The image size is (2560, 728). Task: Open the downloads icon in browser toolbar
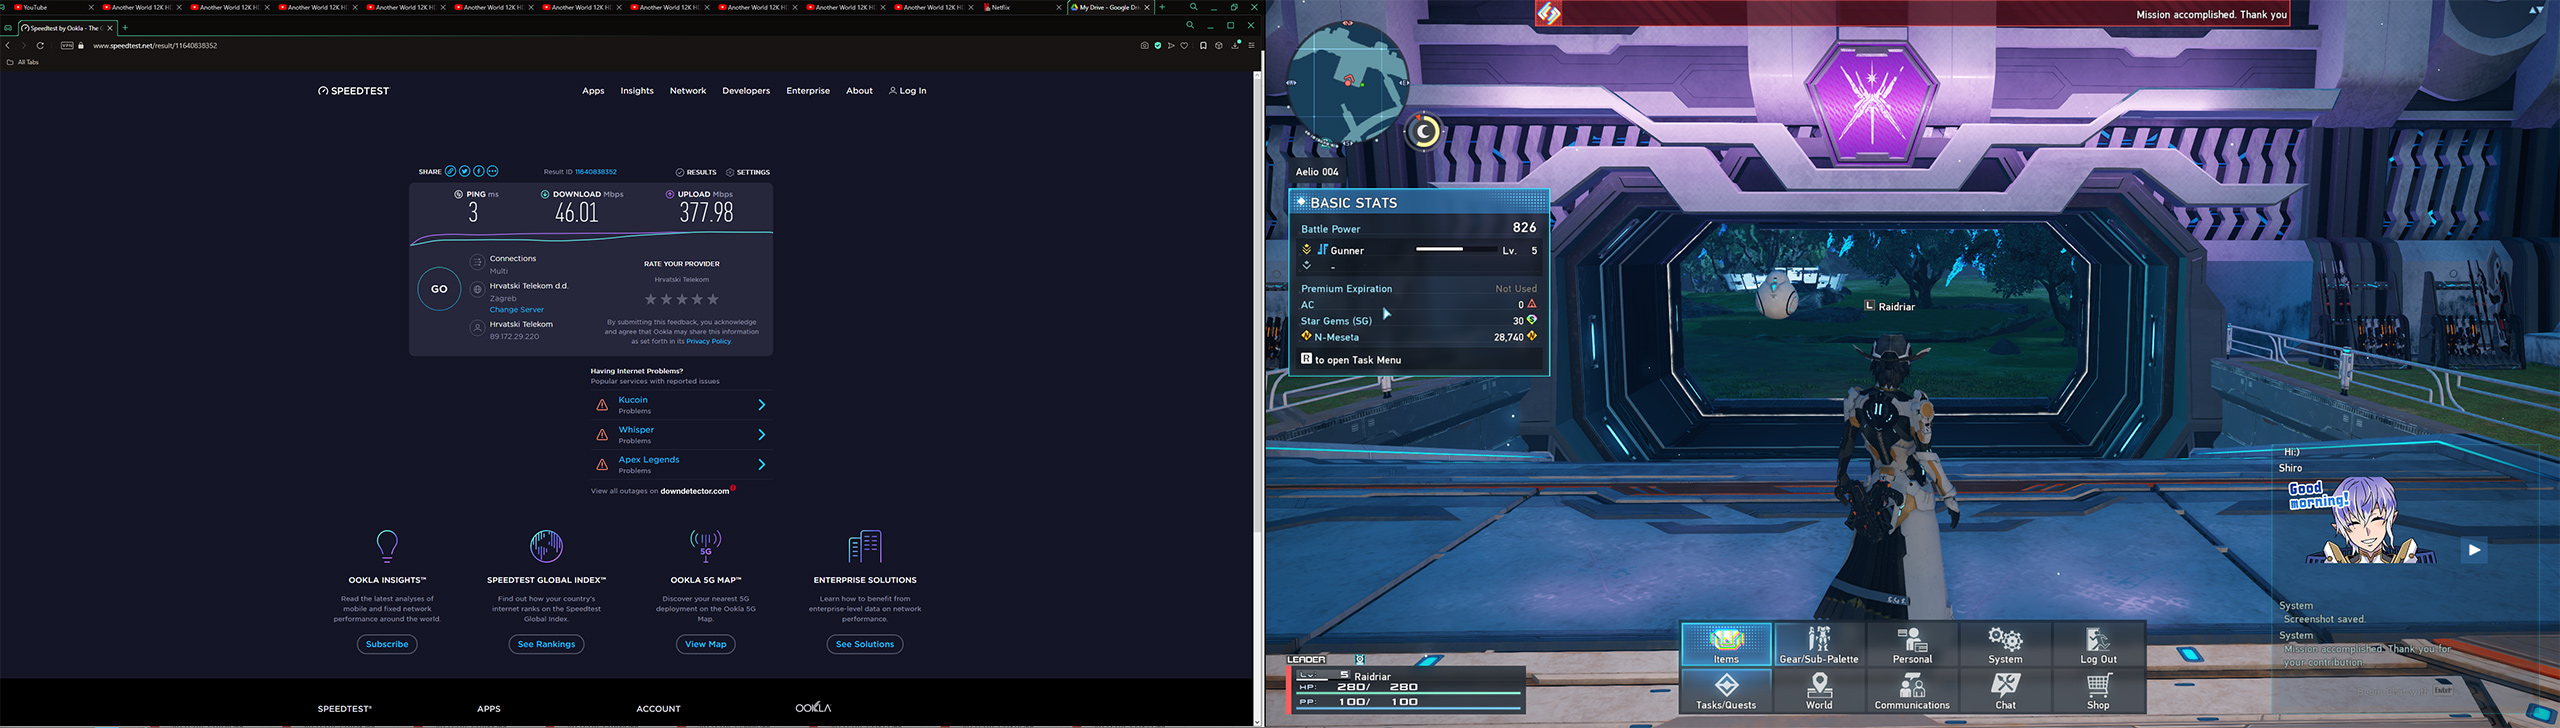pyautogui.click(x=1235, y=45)
